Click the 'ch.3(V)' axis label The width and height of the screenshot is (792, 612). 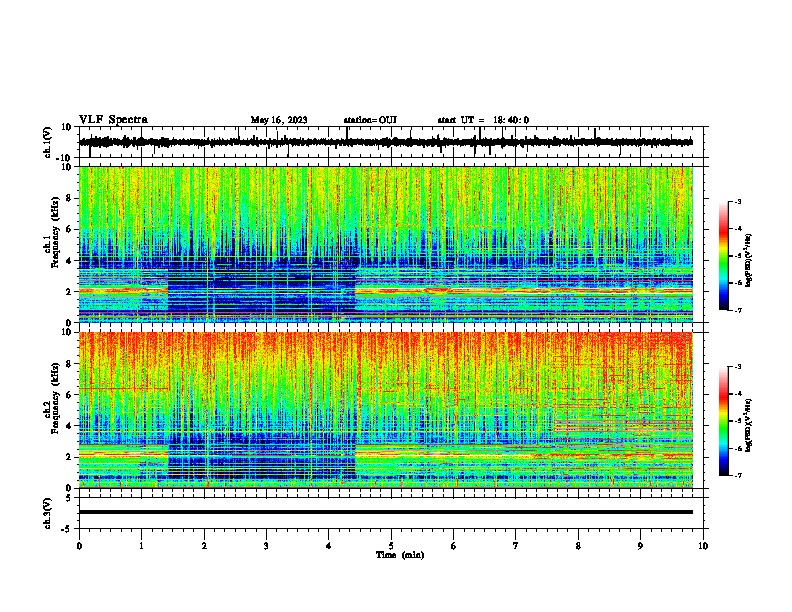48,513
